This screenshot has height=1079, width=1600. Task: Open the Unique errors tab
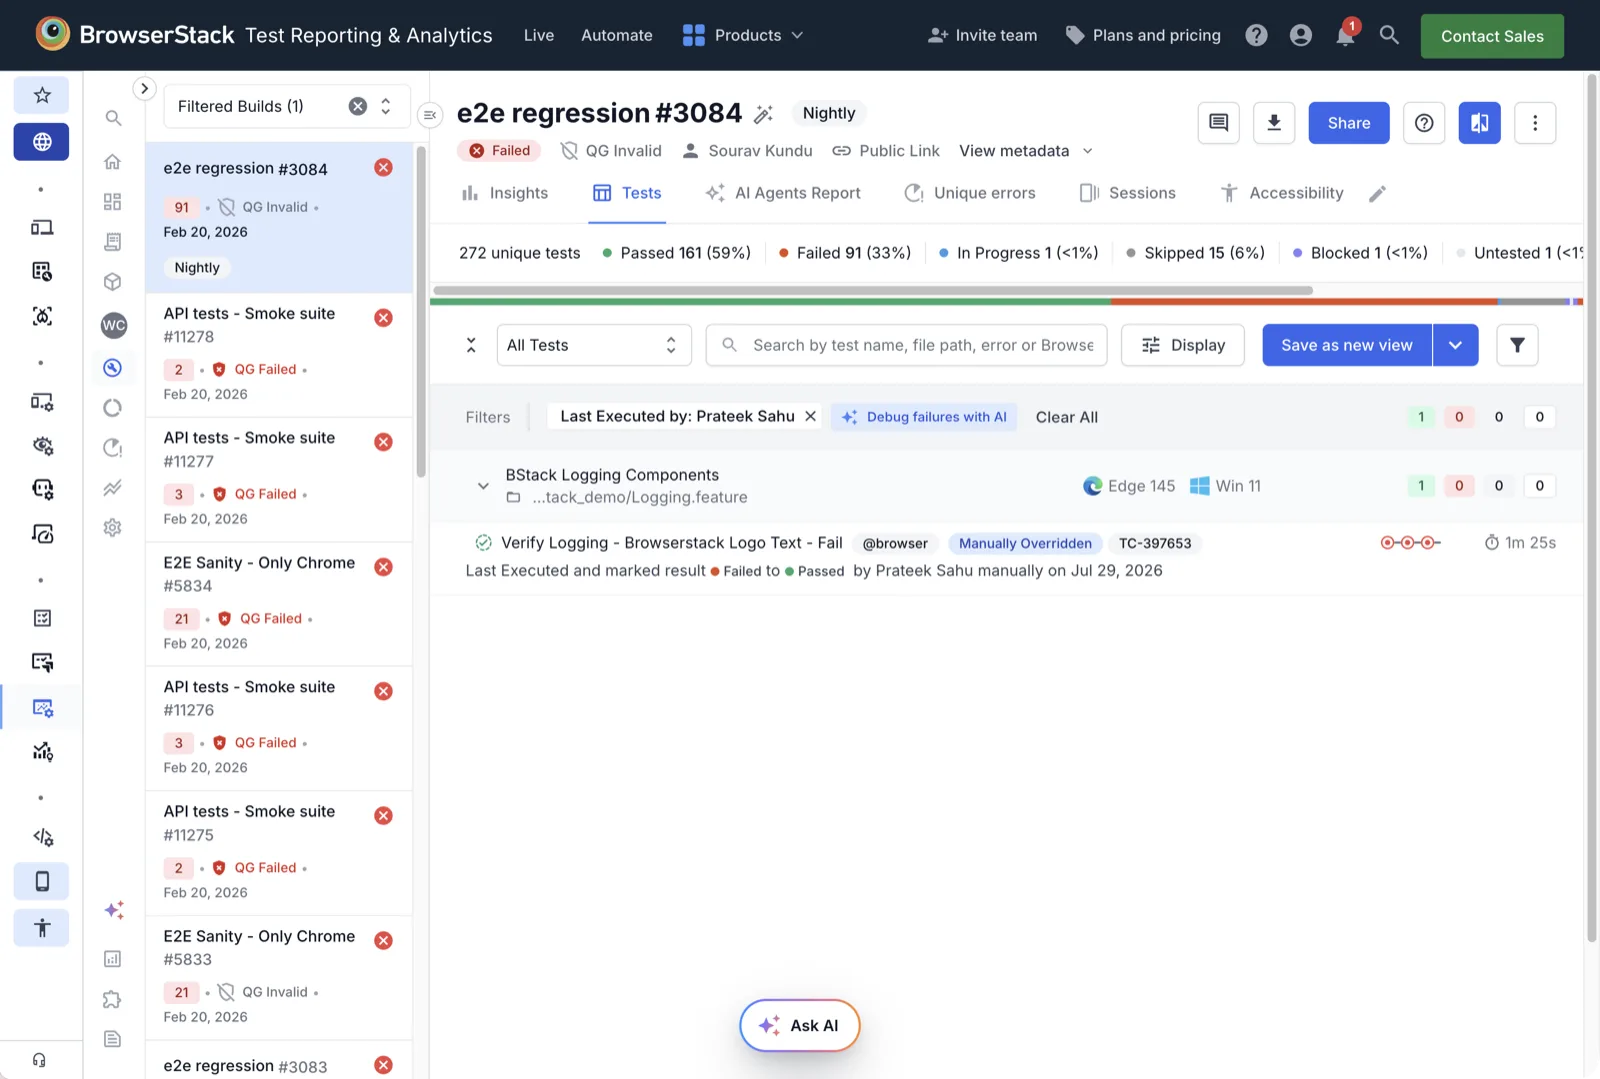pyautogui.click(x=970, y=193)
